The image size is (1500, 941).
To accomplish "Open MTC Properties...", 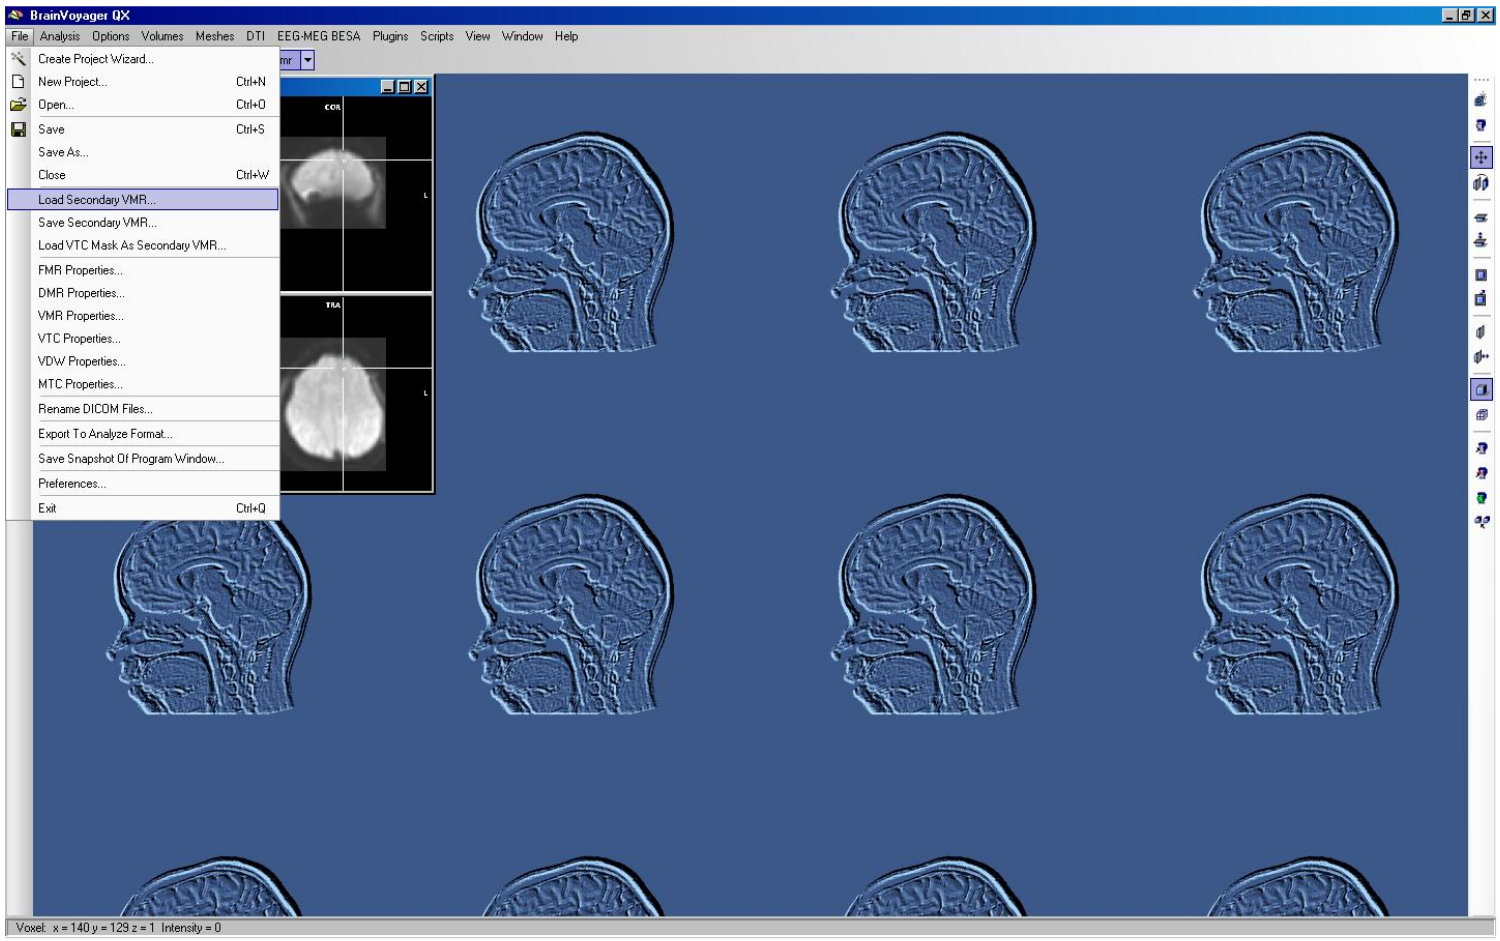I will pyautogui.click(x=142, y=384).
